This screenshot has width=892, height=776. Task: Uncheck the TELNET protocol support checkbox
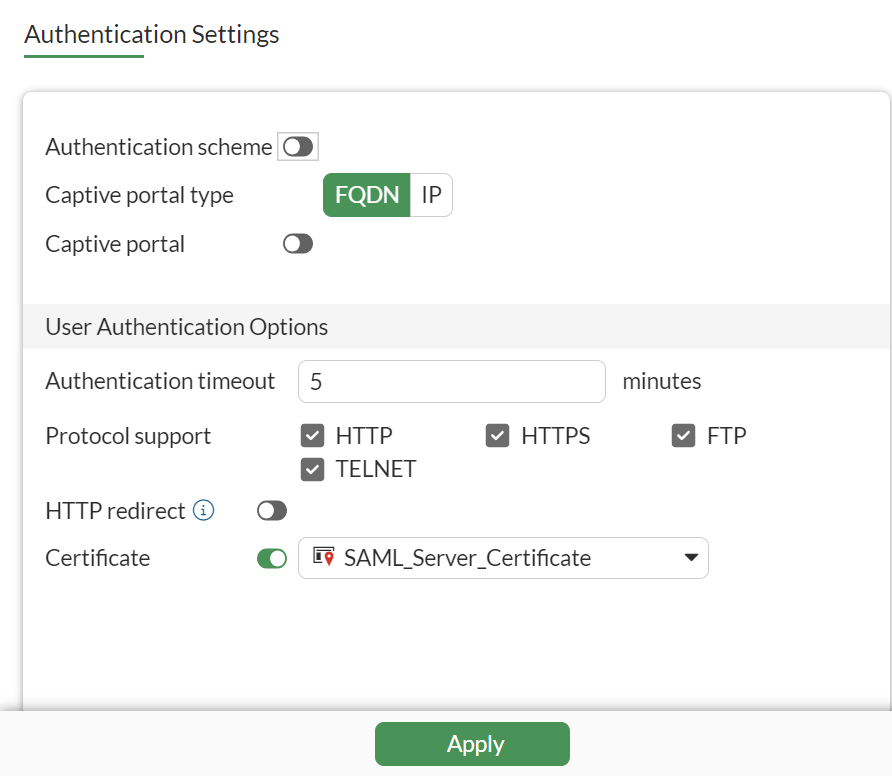pos(312,469)
